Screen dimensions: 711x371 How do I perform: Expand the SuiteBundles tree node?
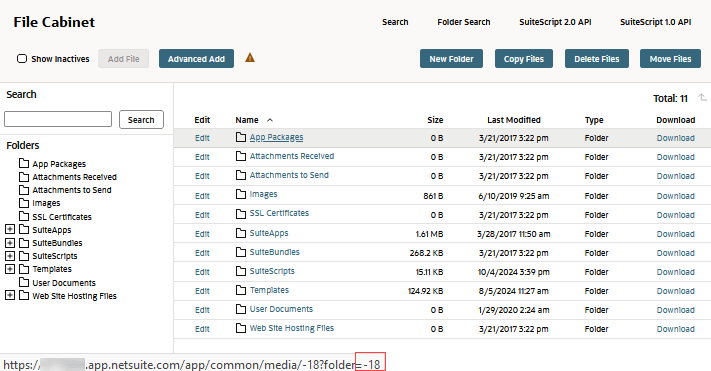[10, 243]
